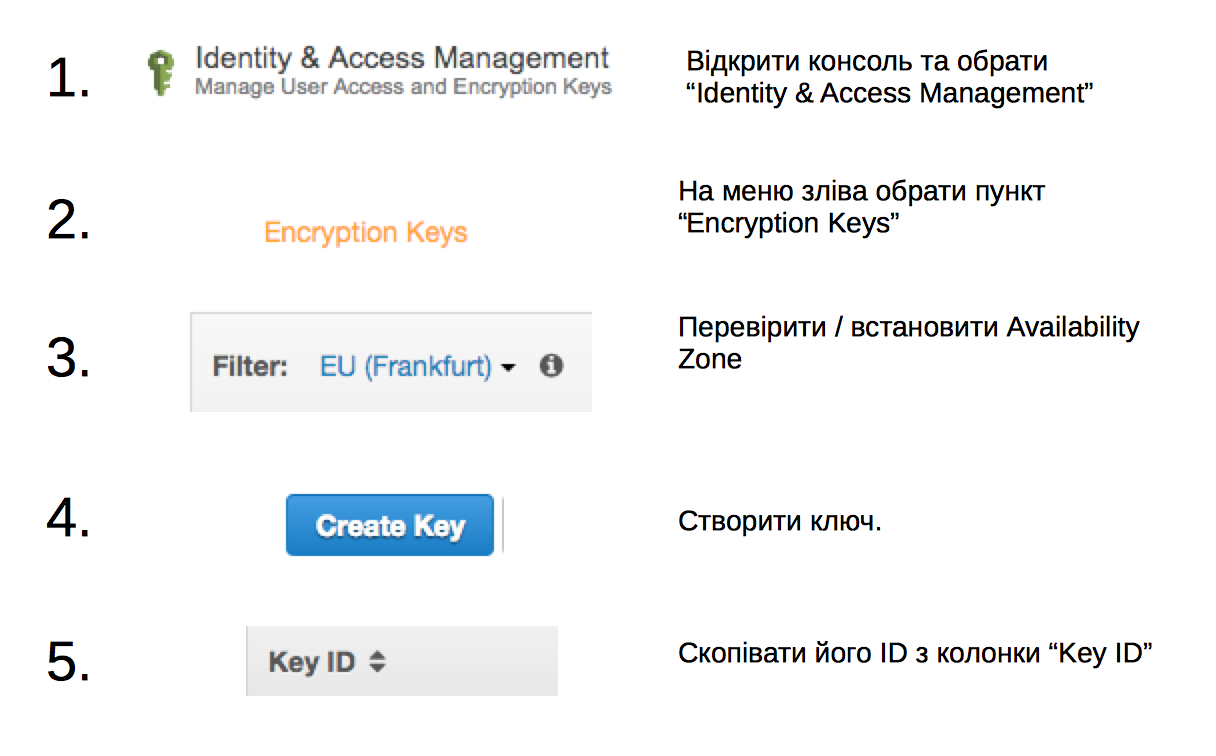Click the Filter label in step 3
1216x756 pixels.
click(251, 366)
